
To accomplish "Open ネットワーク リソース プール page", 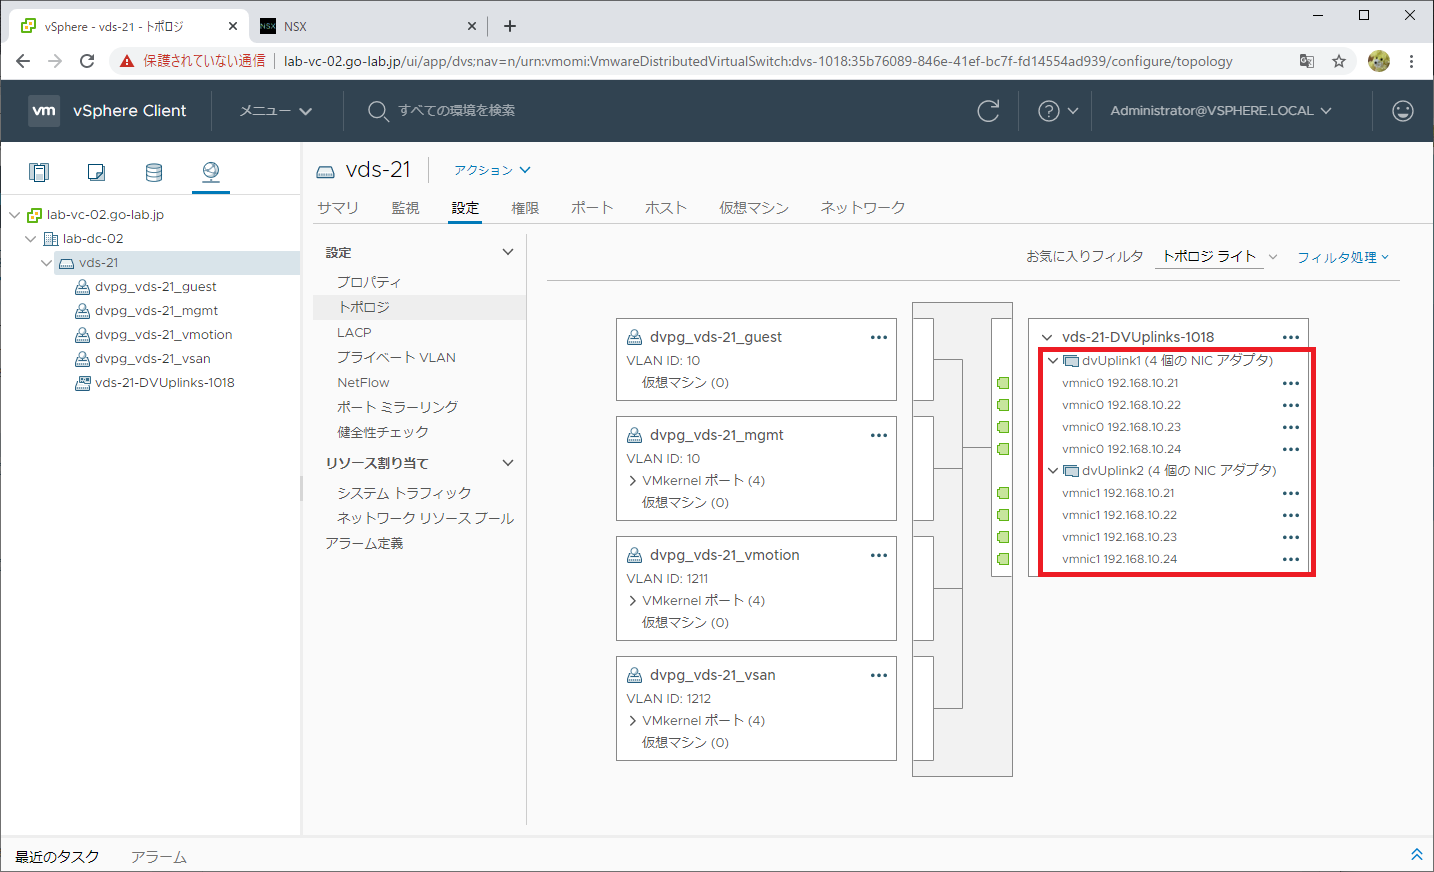I will pyautogui.click(x=425, y=518).
